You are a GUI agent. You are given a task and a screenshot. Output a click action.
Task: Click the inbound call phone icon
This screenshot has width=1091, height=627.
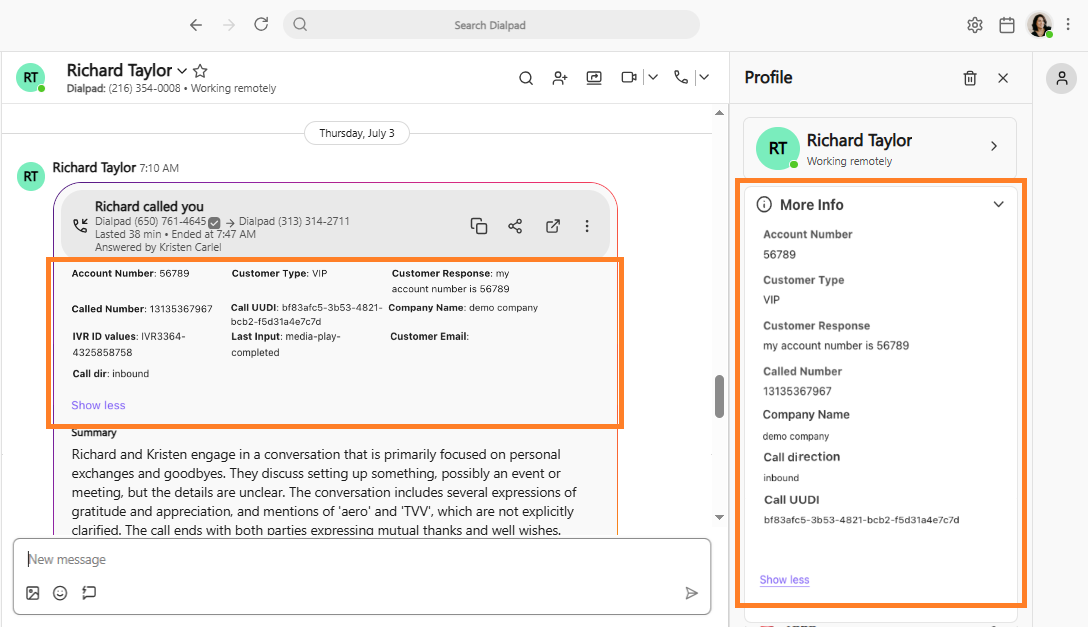click(x=80, y=225)
